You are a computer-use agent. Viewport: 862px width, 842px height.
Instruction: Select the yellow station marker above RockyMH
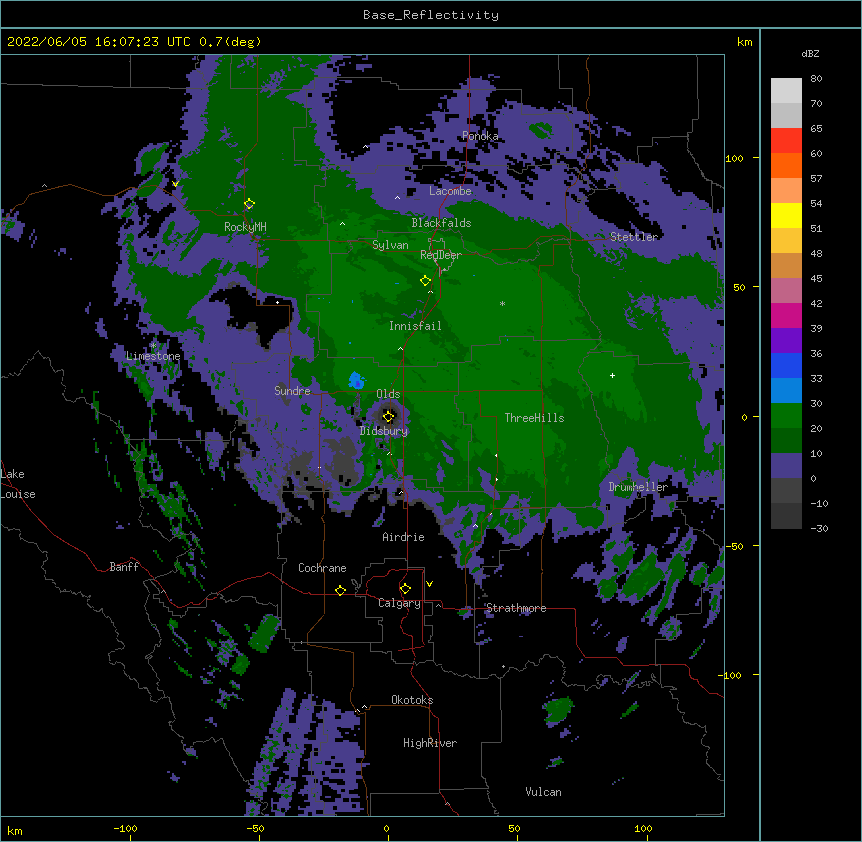coord(250,204)
